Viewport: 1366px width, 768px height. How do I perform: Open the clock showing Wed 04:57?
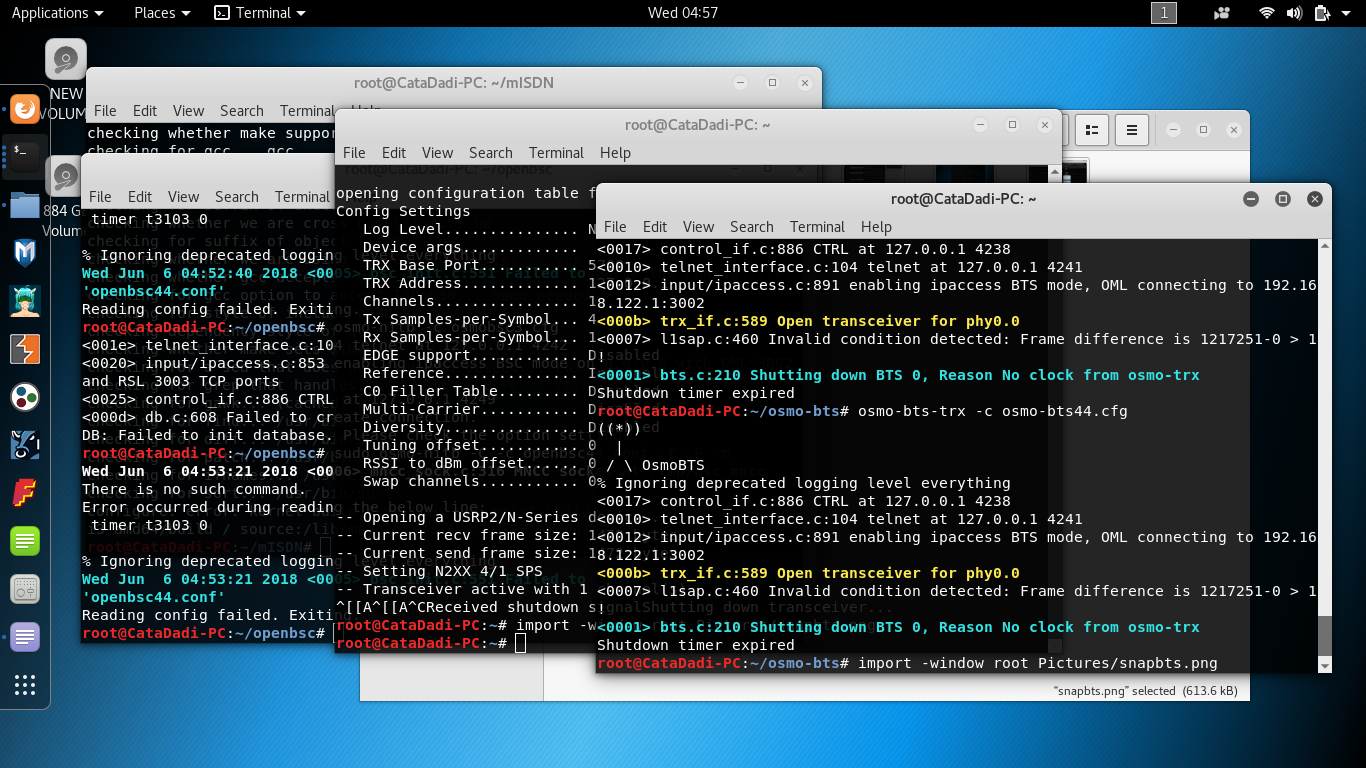pyautogui.click(x=683, y=13)
